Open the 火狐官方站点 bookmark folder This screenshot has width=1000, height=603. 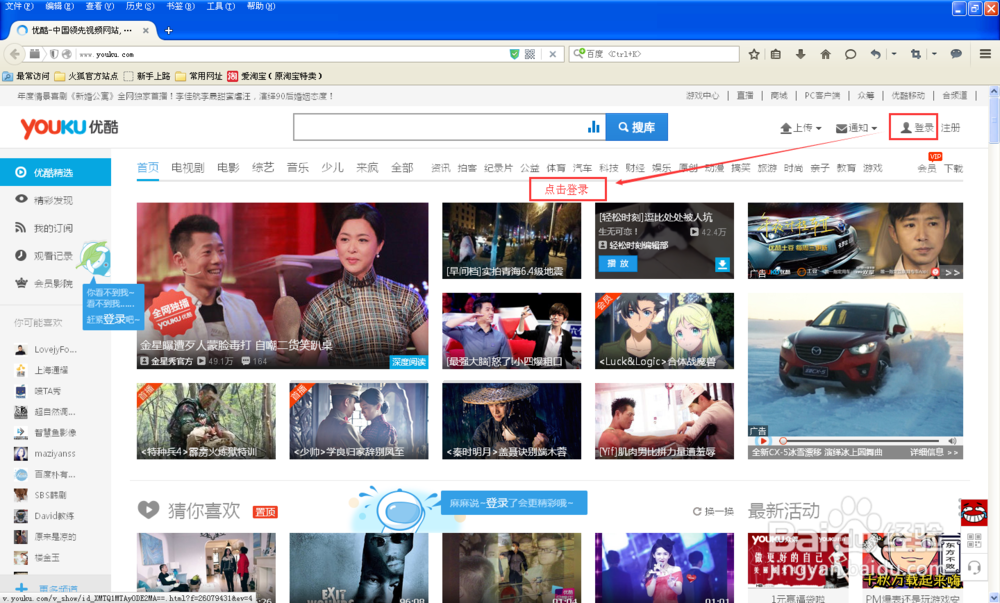(x=86, y=76)
